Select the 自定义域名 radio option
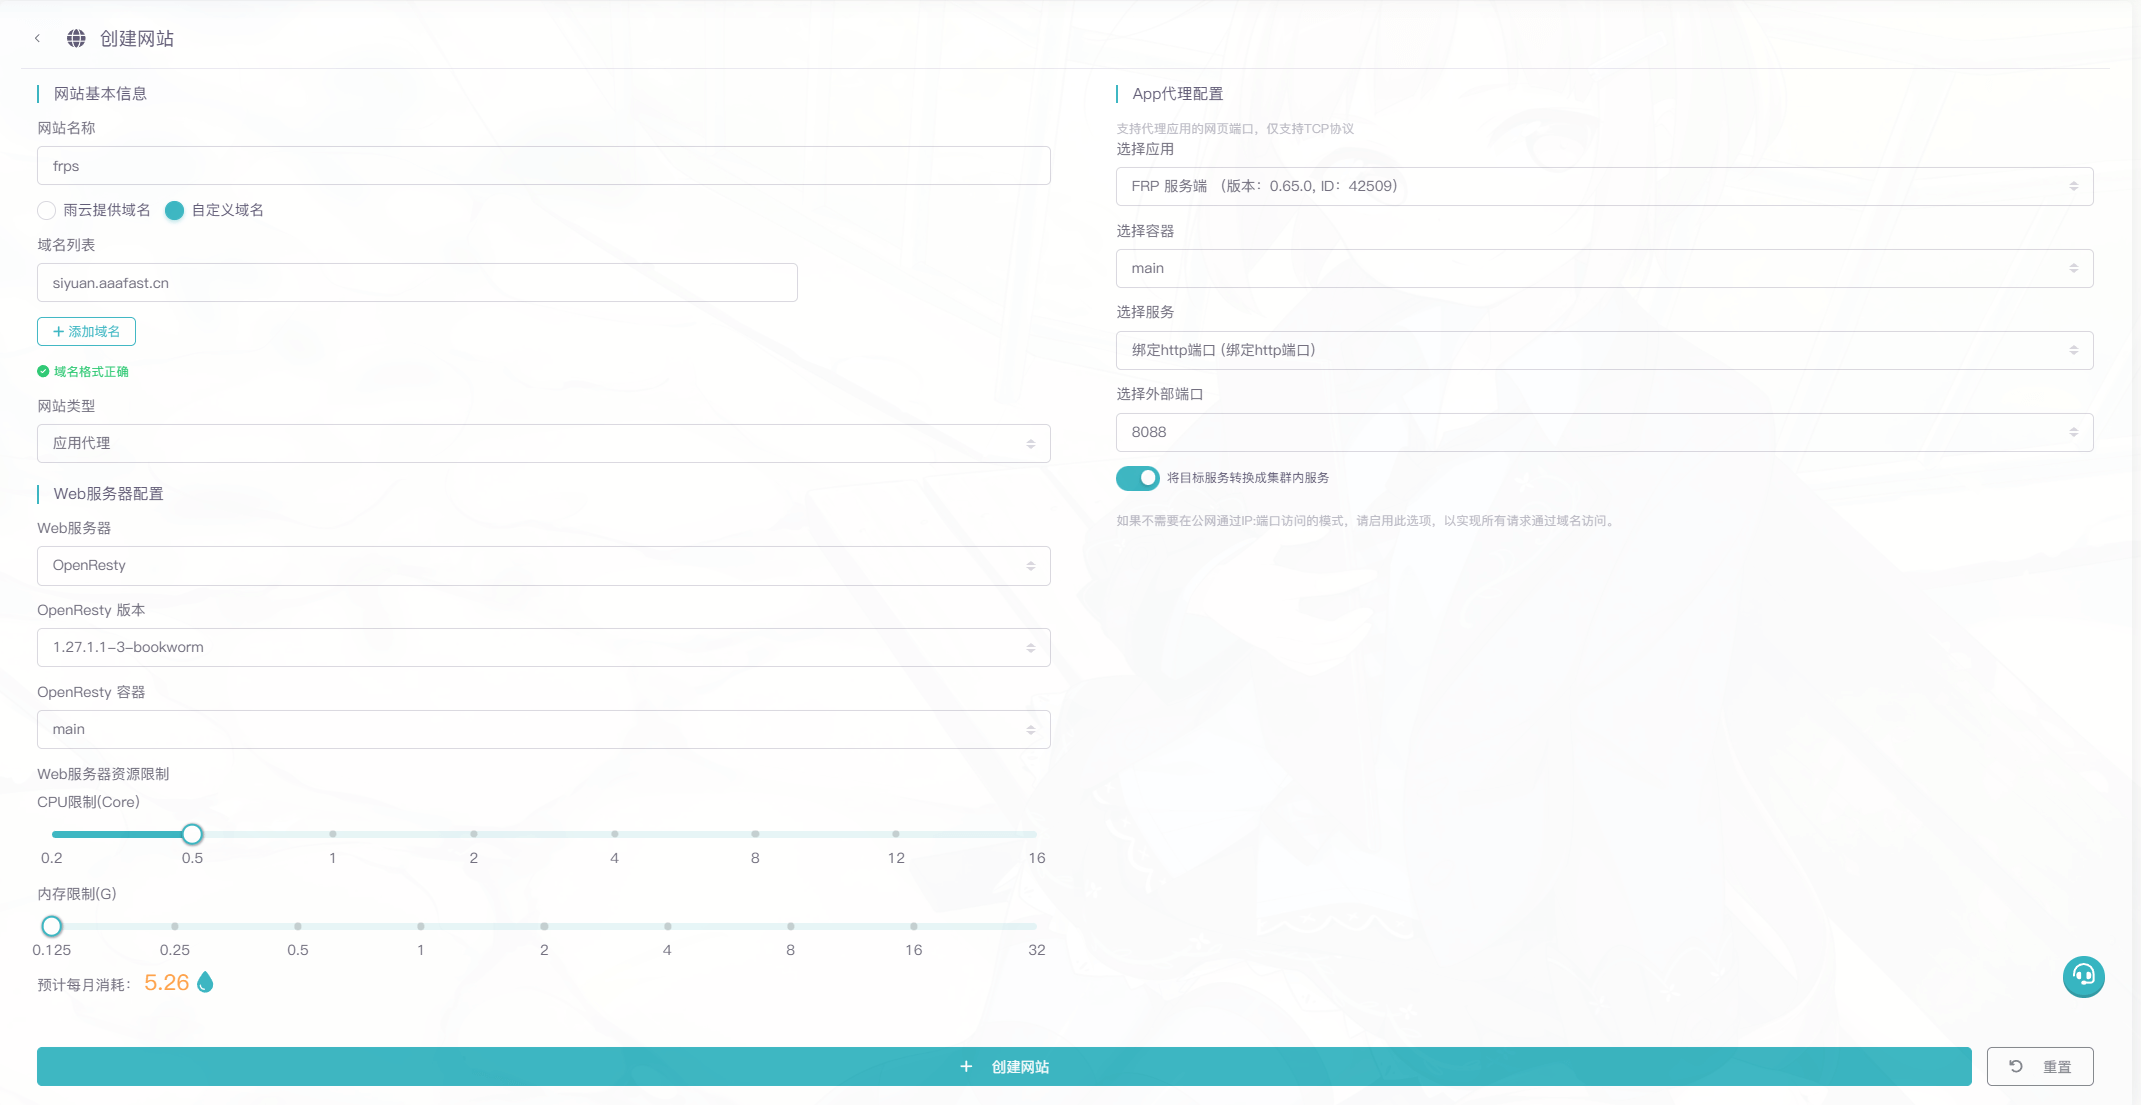This screenshot has width=2141, height=1105. (175, 210)
